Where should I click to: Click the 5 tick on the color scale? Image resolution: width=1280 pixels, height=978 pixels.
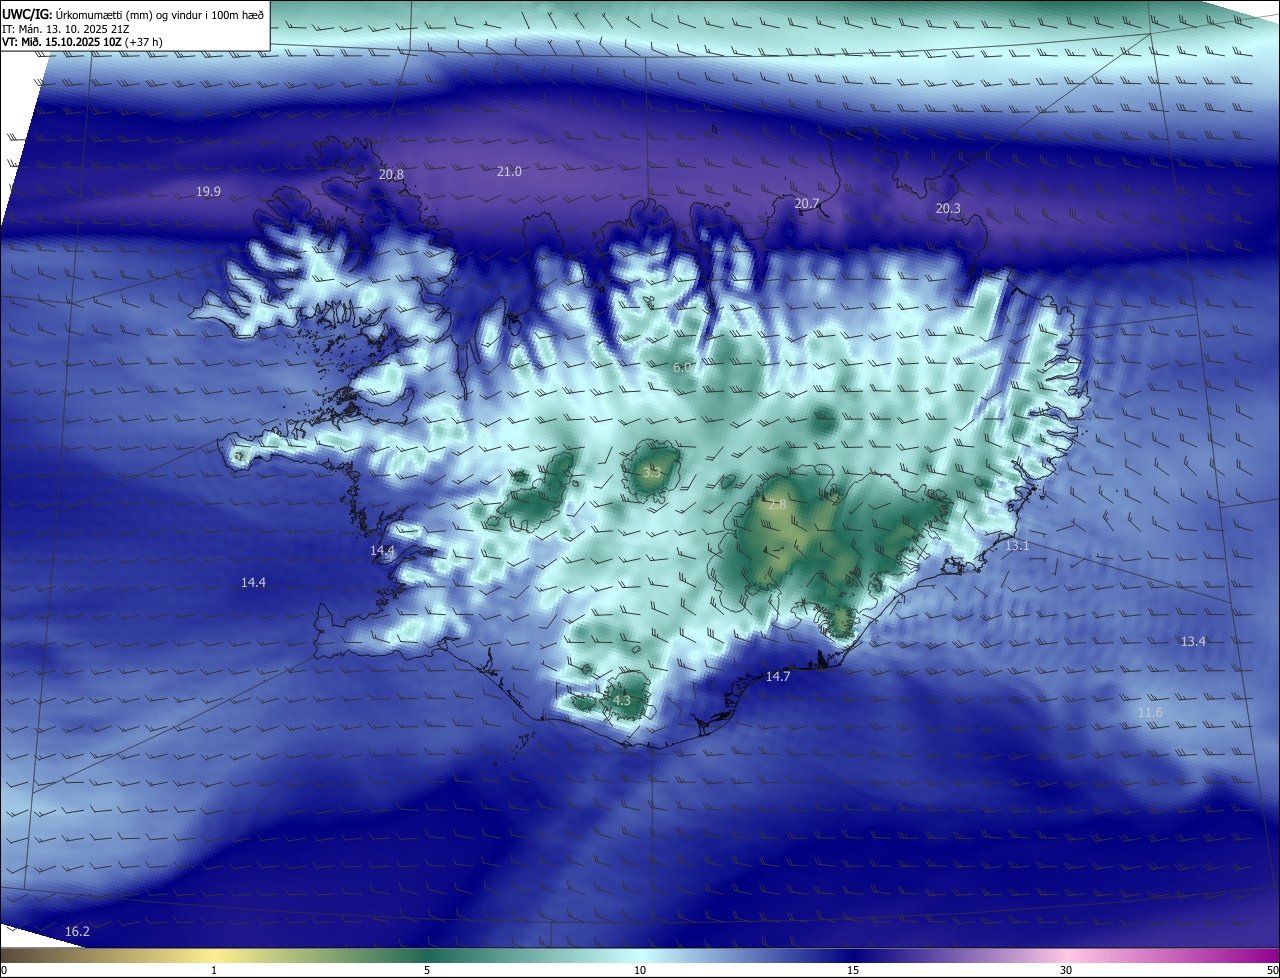(x=427, y=970)
